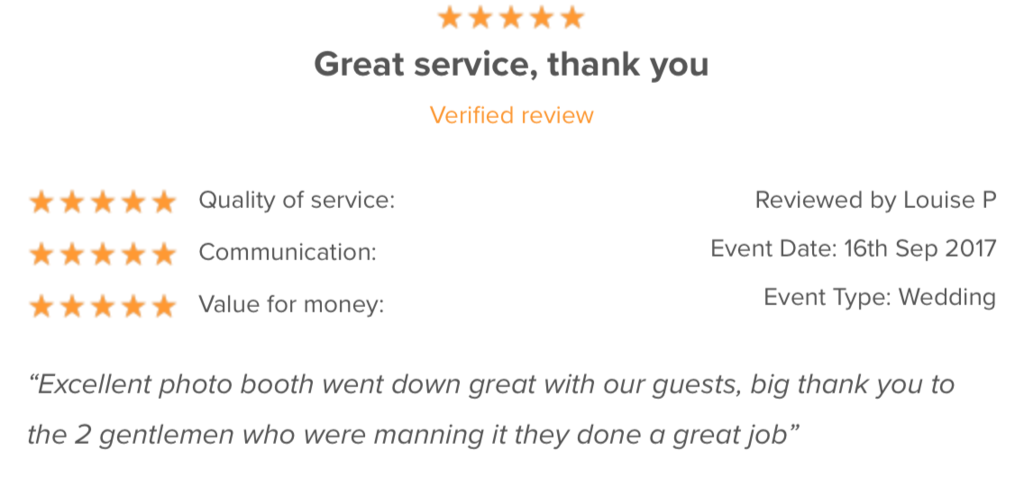Click the first Quality of service star
The image size is (1024, 486).
41,202
